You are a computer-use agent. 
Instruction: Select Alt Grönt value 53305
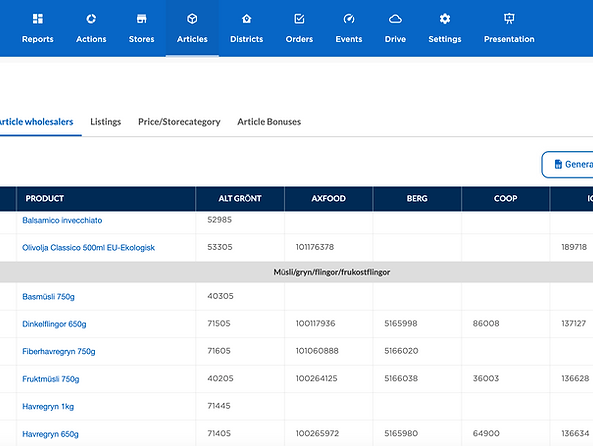[x=220, y=247]
